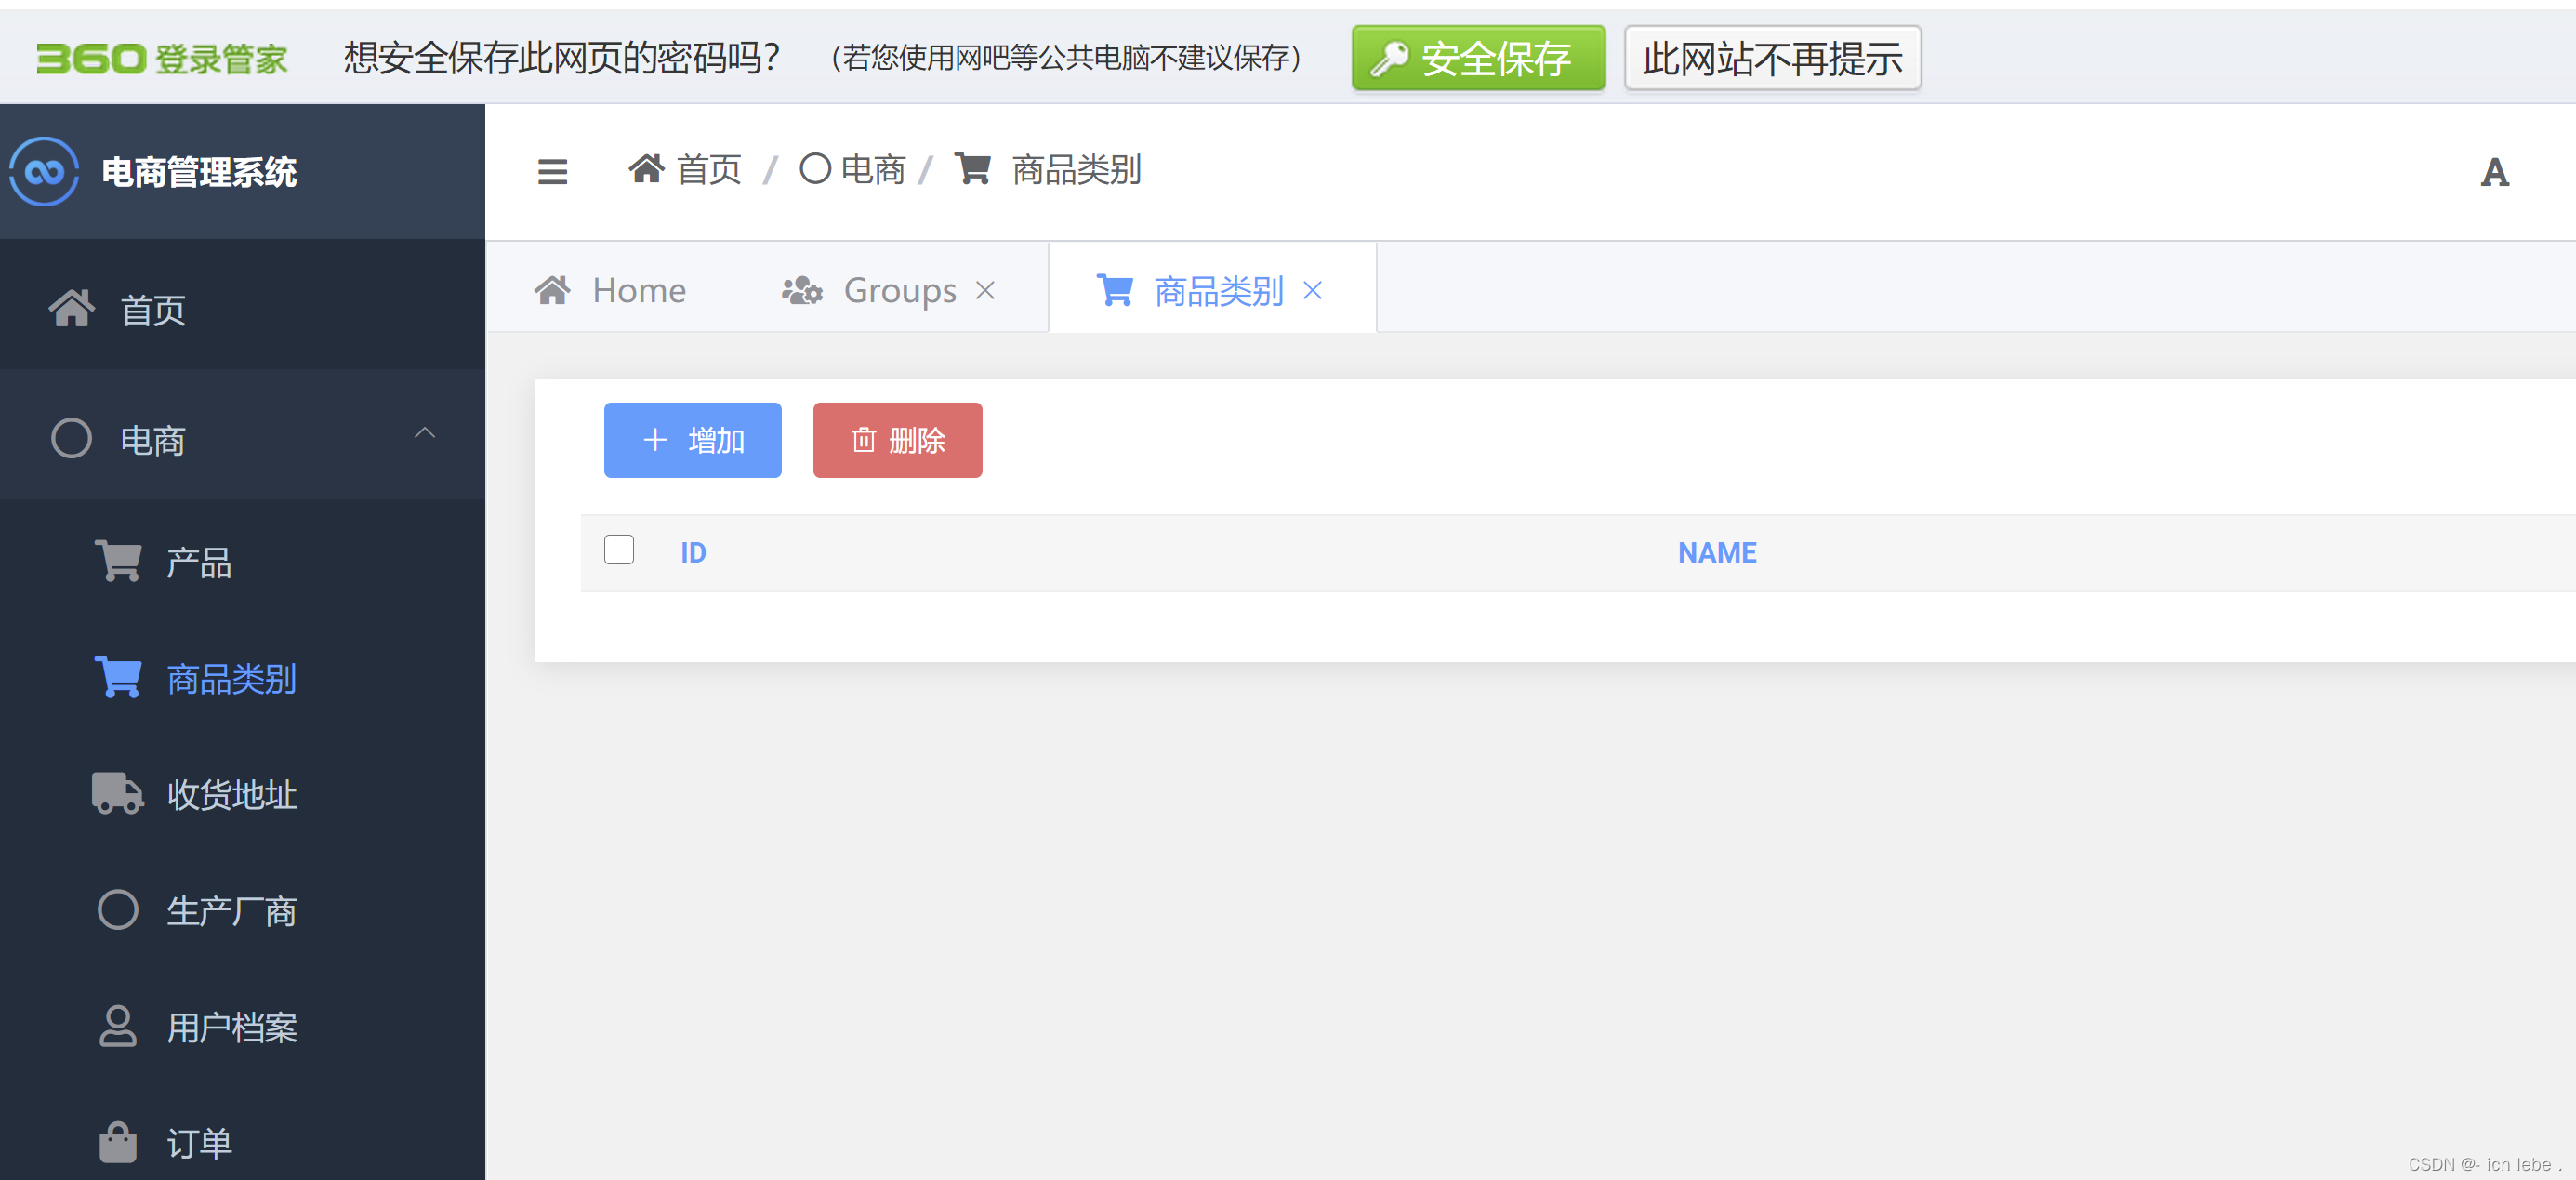Sort the table by the NAME column
The height and width of the screenshot is (1180, 2576).
point(1716,552)
